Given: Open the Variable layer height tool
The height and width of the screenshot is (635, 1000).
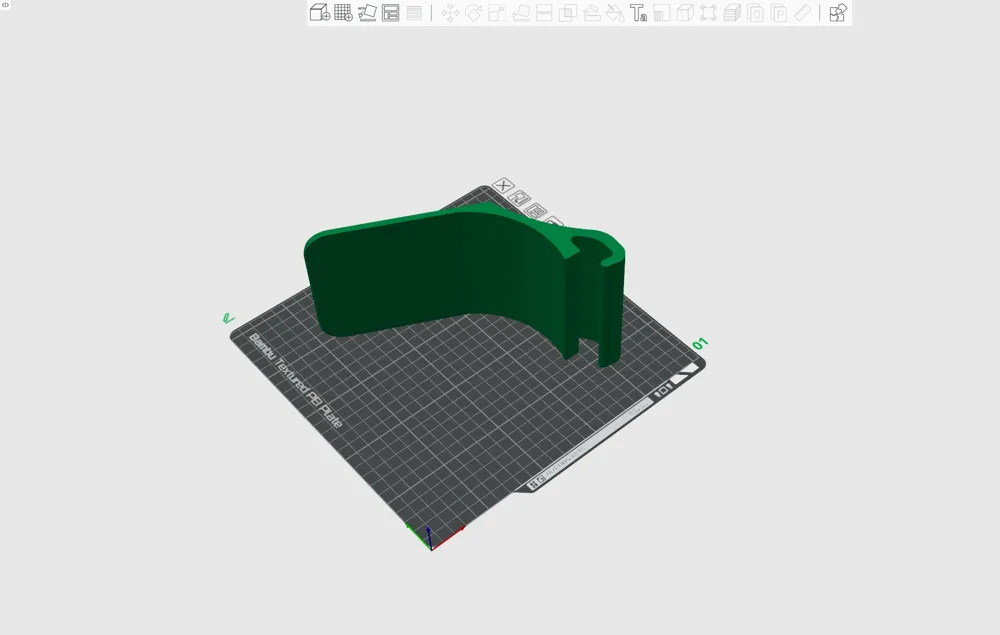Looking at the screenshot, I should 414,13.
